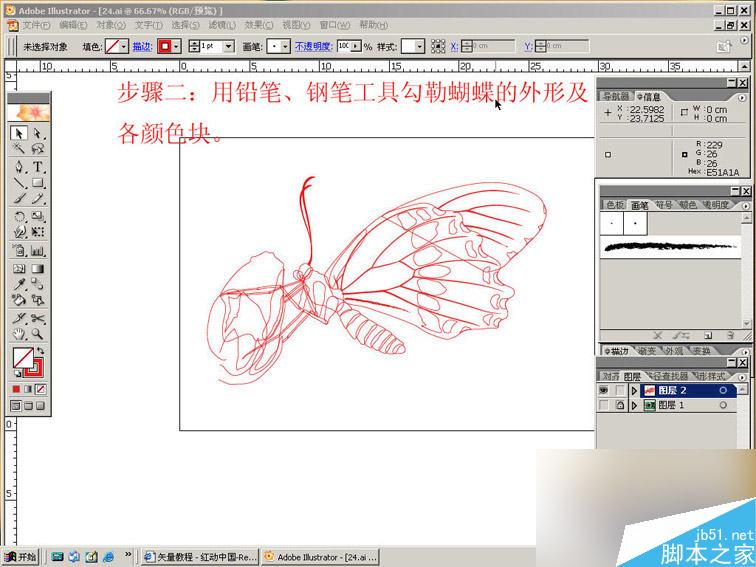
Task: Expand 图层 2 disclosure triangle
Action: coord(634,391)
